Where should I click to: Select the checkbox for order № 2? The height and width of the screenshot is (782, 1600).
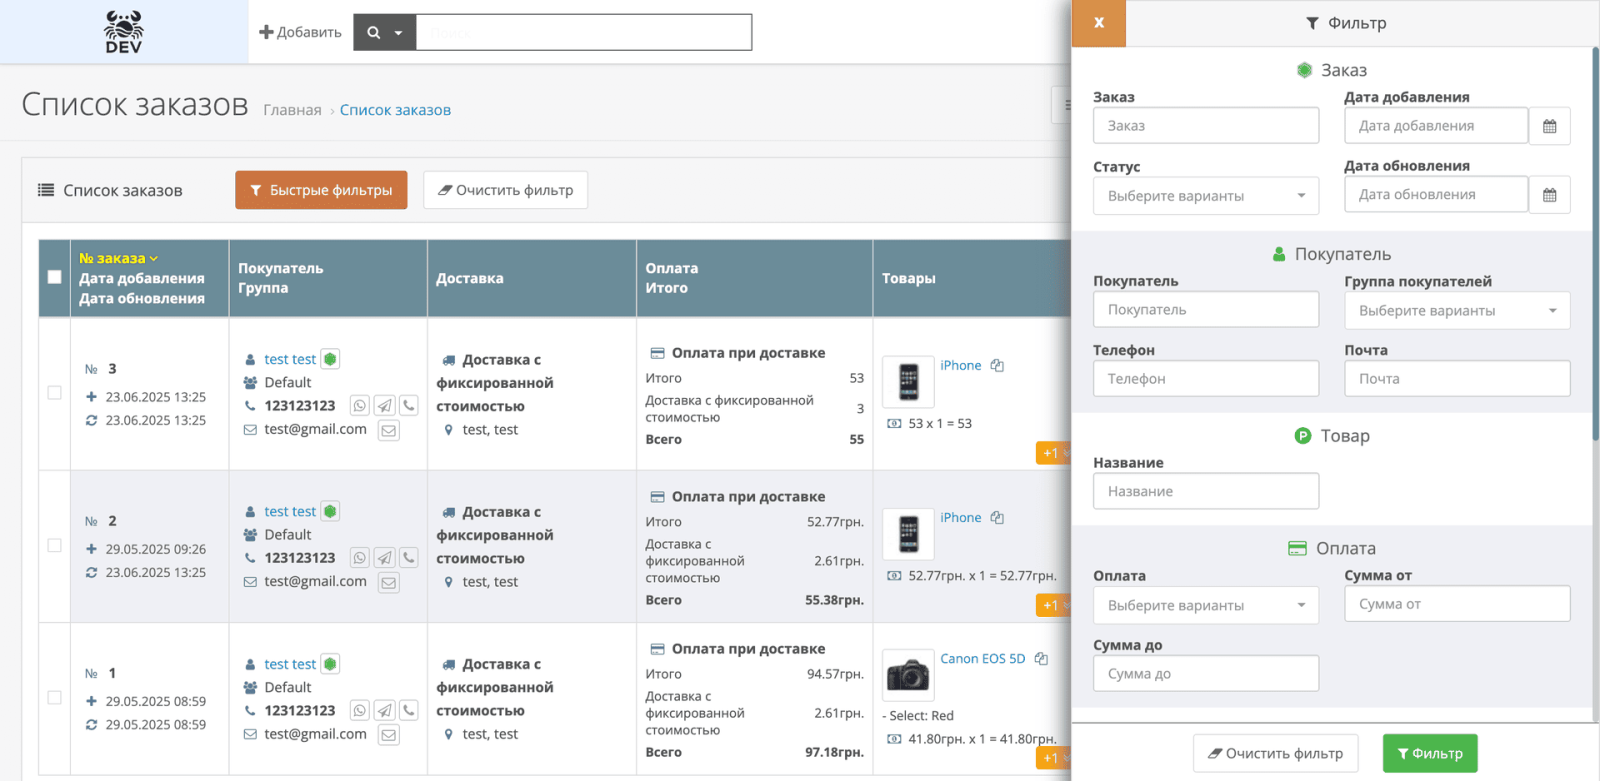click(55, 545)
